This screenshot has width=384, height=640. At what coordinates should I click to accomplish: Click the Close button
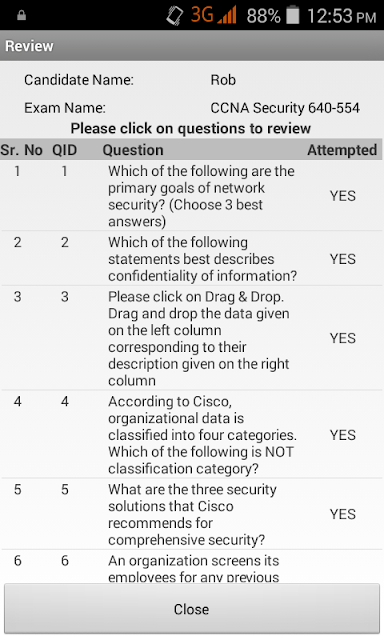point(192,609)
